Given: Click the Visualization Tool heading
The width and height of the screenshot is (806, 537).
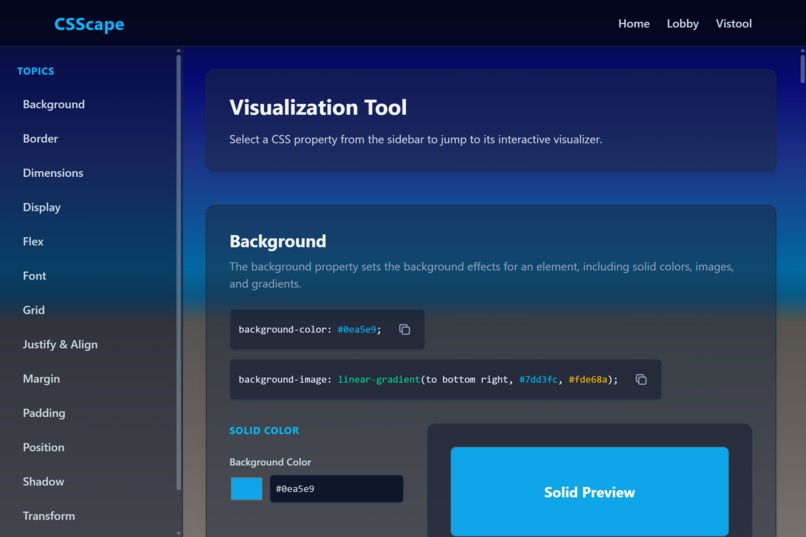Looking at the screenshot, I should coord(318,107).
